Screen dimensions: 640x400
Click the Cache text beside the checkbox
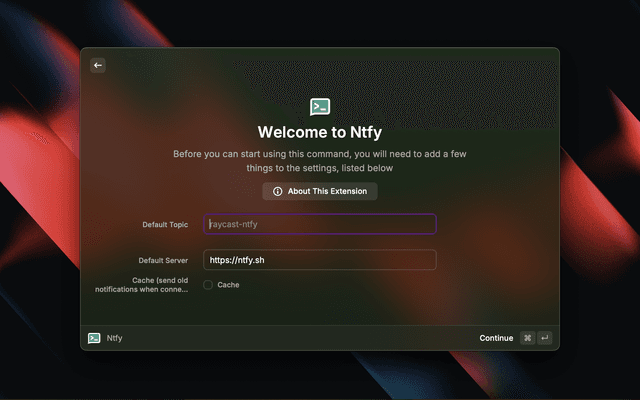click(x=228, y=285)
